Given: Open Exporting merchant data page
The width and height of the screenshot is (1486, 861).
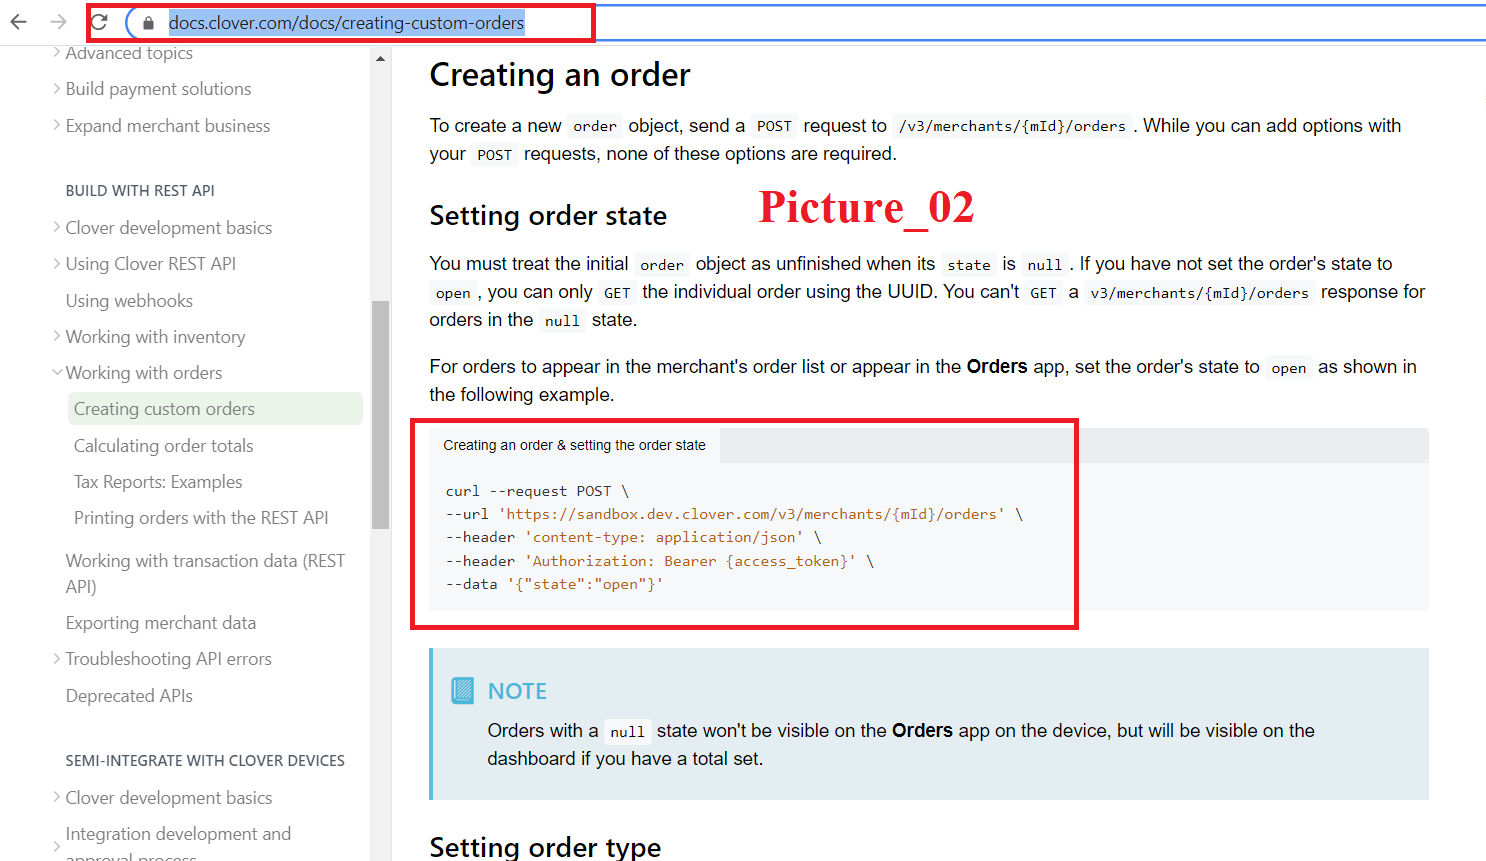Looking at the screenshot, I should (x=161, y=623).
